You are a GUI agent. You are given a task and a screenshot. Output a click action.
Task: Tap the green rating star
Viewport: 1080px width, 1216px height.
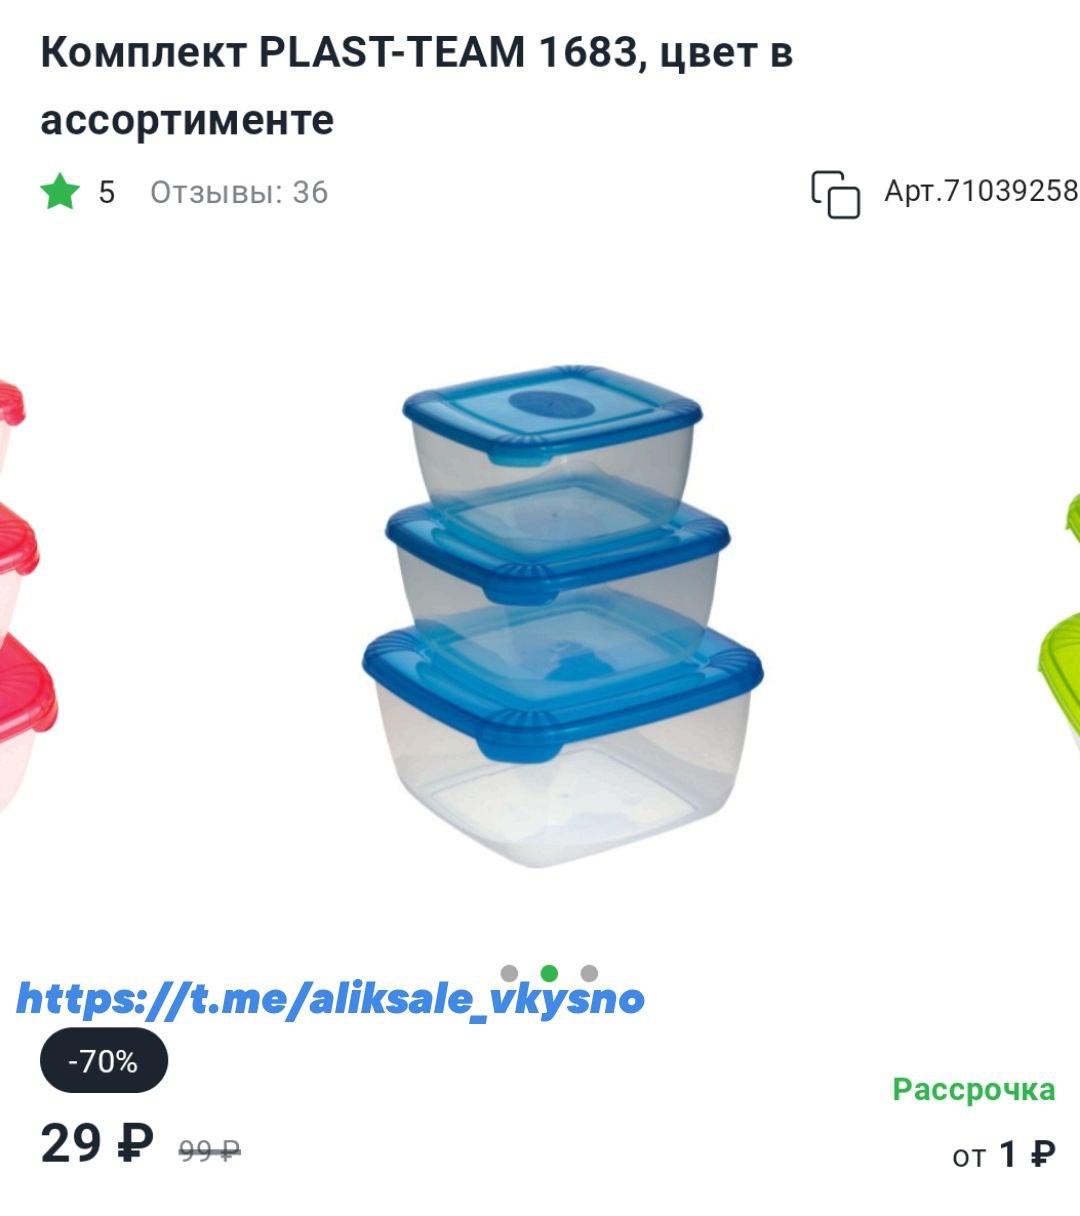60,192
